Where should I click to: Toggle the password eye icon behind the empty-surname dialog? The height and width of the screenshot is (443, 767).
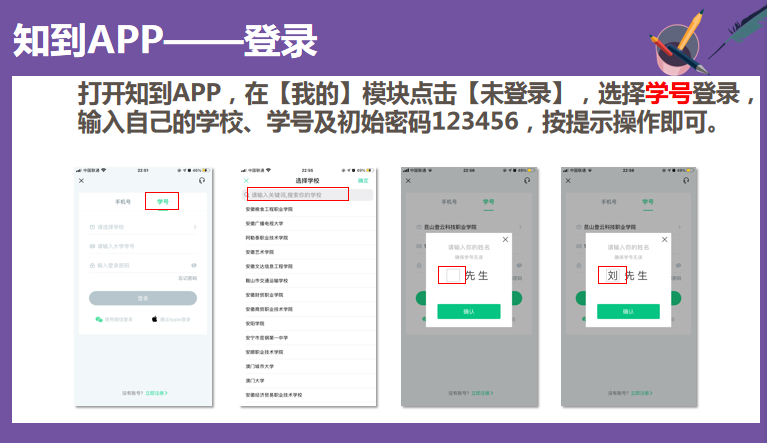pos(519,265)
